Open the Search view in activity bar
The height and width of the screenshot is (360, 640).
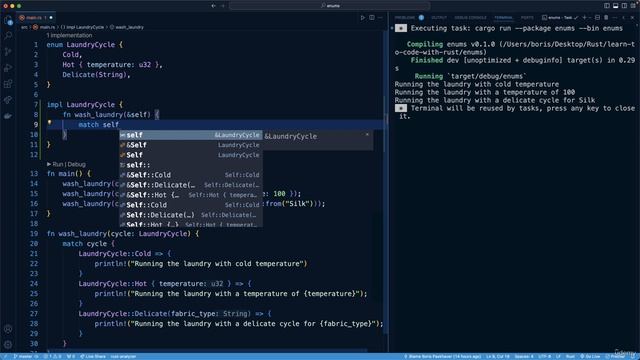pos(8,36)
